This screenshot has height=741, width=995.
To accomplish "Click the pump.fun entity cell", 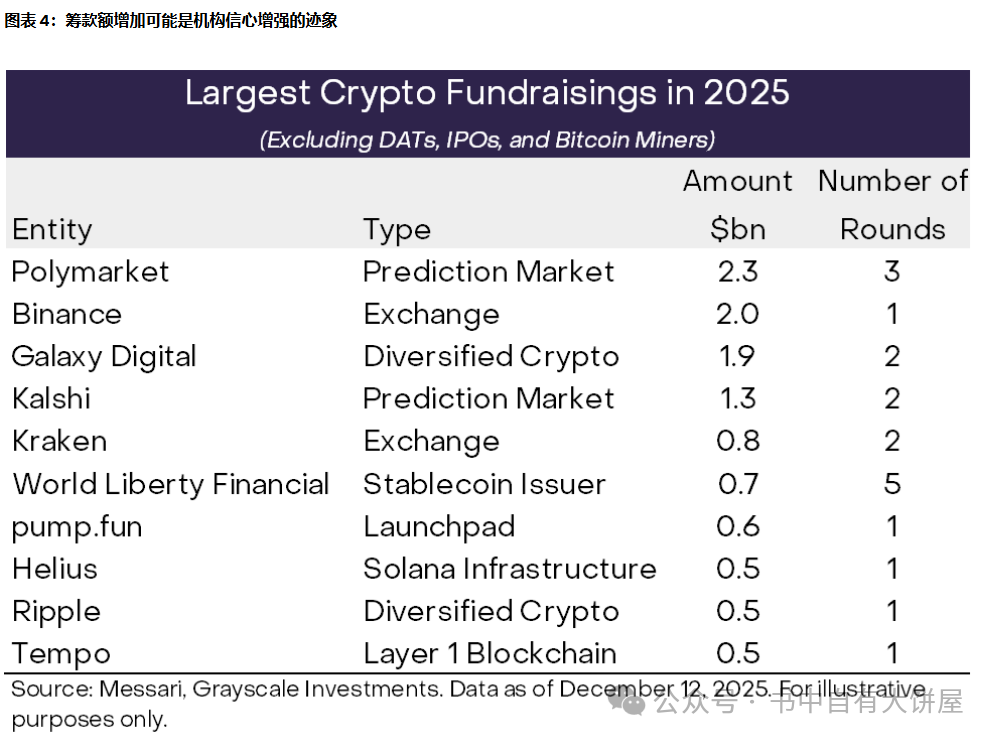I will (x=77, y=526).
